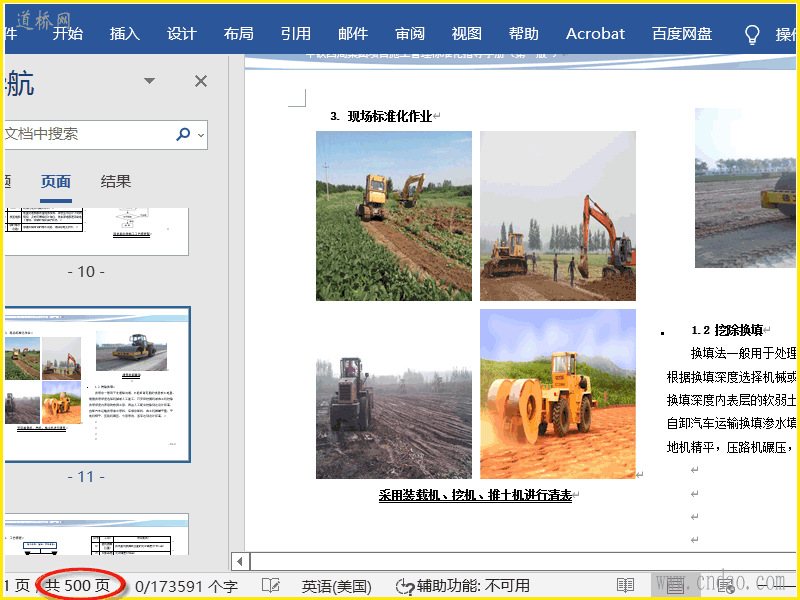
Task: Click the 共 500 页 page count
Action: click(78, 586)
